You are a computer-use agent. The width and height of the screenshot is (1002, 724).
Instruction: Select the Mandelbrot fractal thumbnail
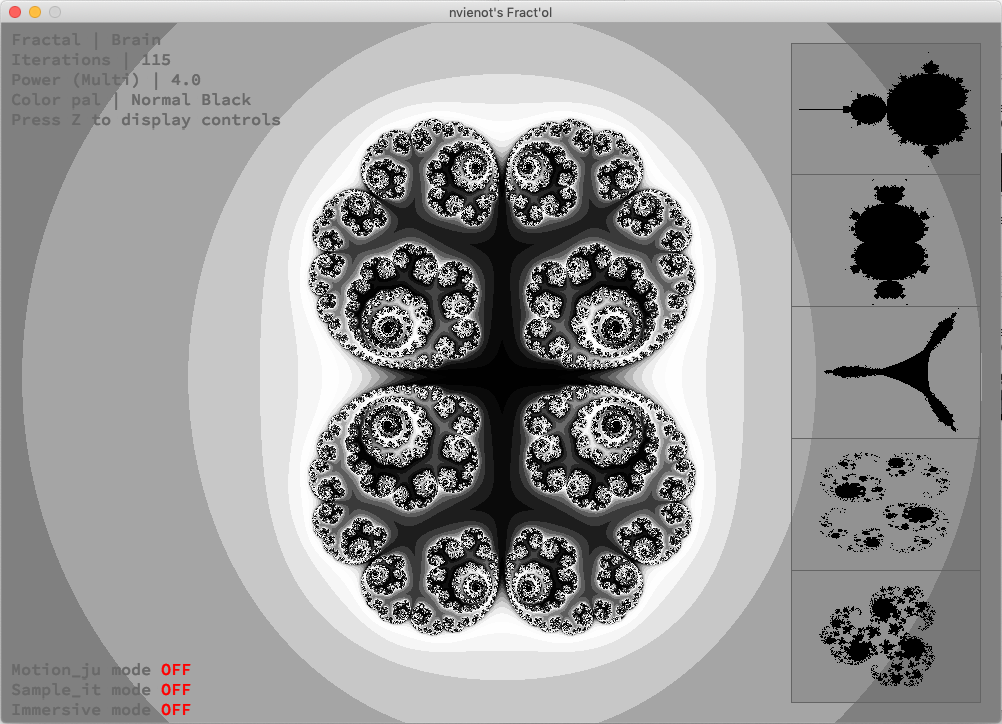(886, 109)
